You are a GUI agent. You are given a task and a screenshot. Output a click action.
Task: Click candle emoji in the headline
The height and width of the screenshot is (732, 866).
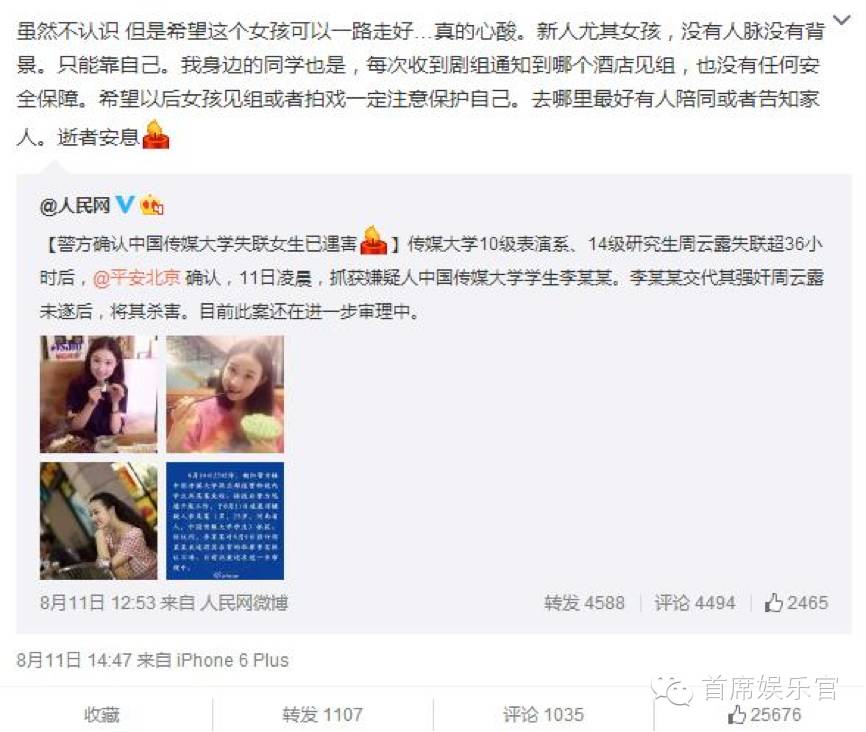click(x=374, y=240)
